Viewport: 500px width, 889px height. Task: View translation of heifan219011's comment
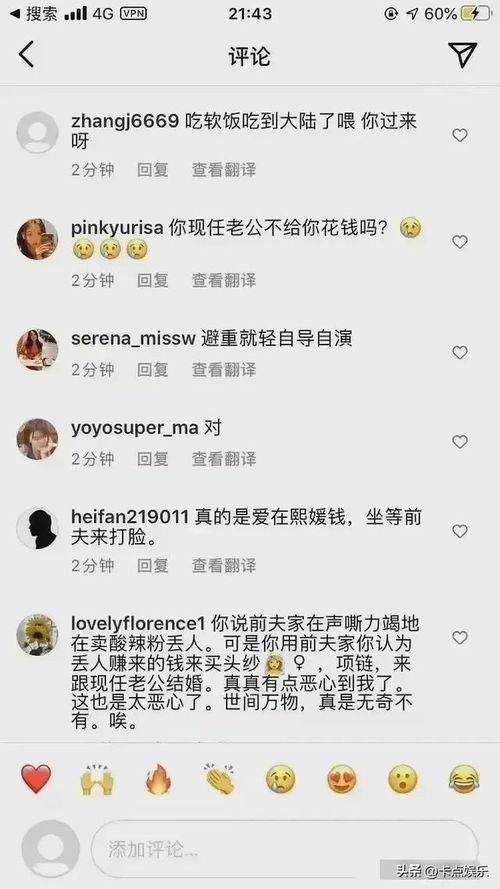(x=224, y=565)
